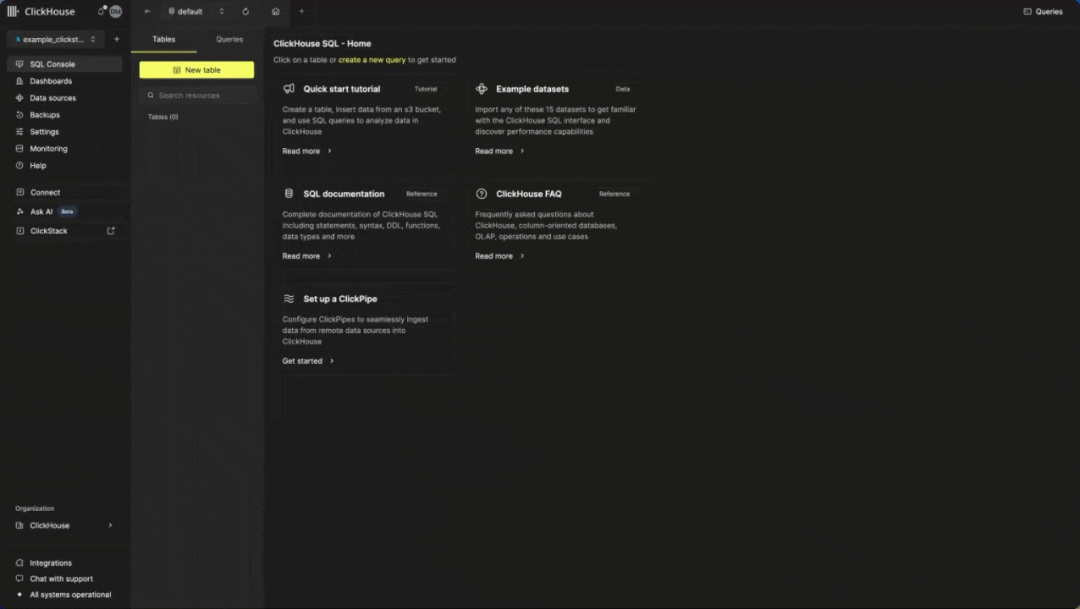Open a new query tab with plus icon

tap(302, 11)
